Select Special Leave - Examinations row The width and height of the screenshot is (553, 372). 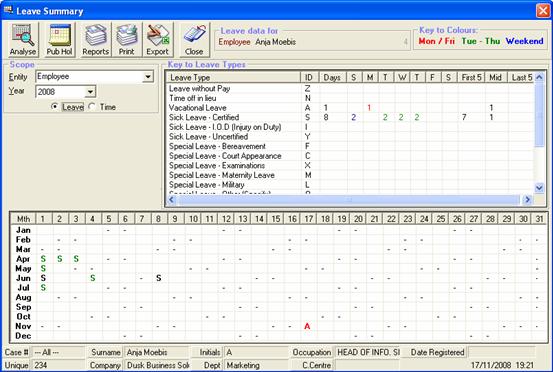click(350, 165)
